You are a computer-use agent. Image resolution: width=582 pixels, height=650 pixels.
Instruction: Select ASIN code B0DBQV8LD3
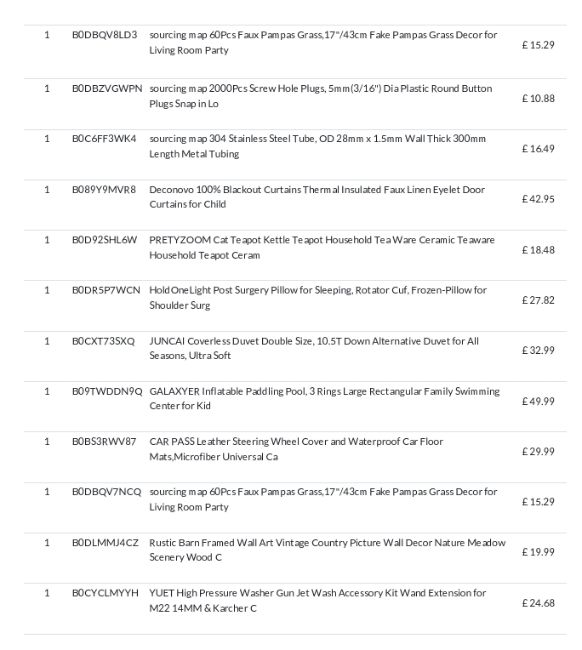(x=104, y=35)
